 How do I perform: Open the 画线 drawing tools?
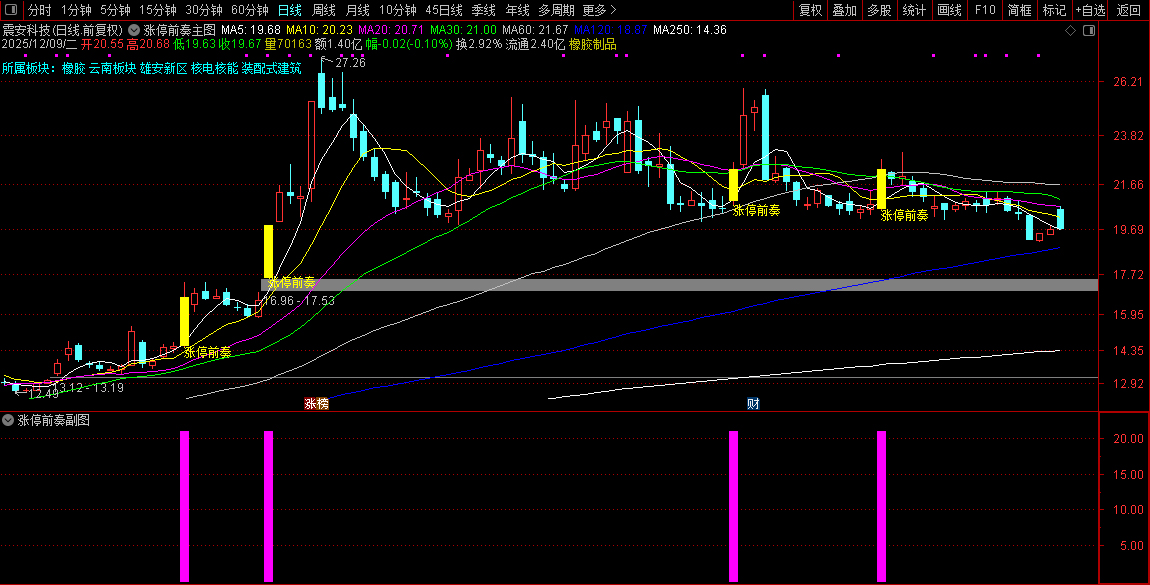pos(949,10)
